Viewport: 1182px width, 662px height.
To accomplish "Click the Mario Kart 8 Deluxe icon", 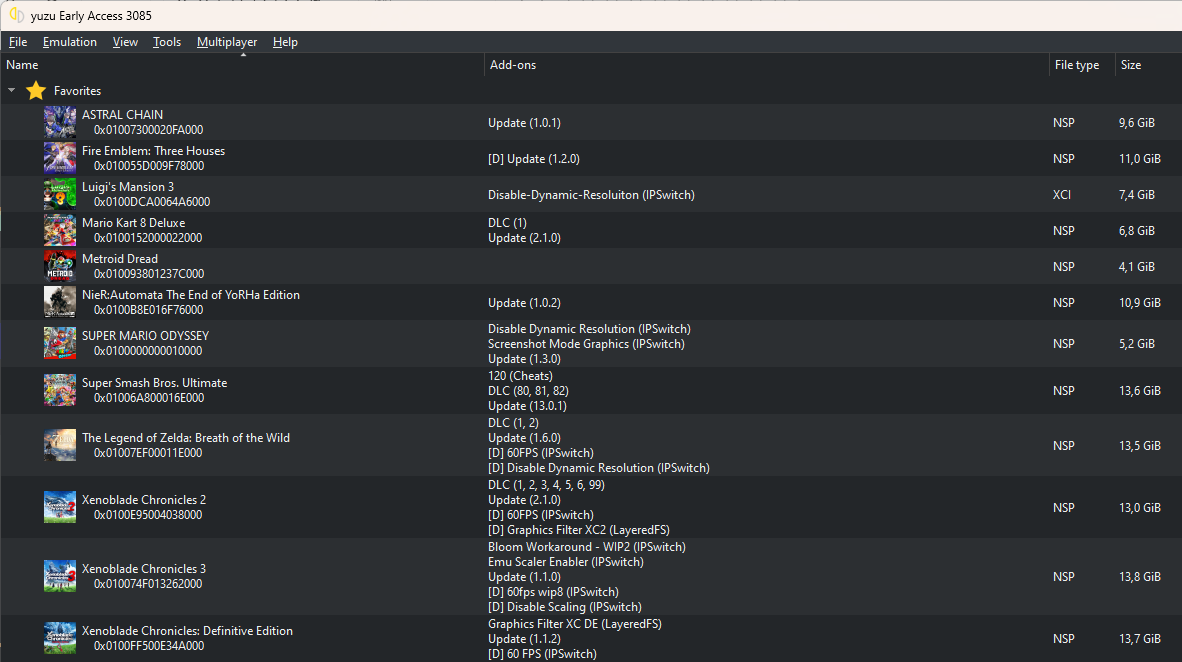I will point(60,230).
